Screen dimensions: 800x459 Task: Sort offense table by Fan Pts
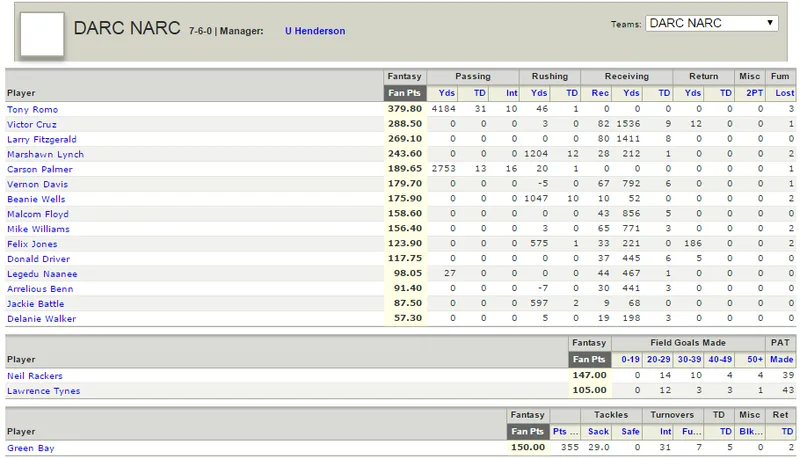[404, 93]
